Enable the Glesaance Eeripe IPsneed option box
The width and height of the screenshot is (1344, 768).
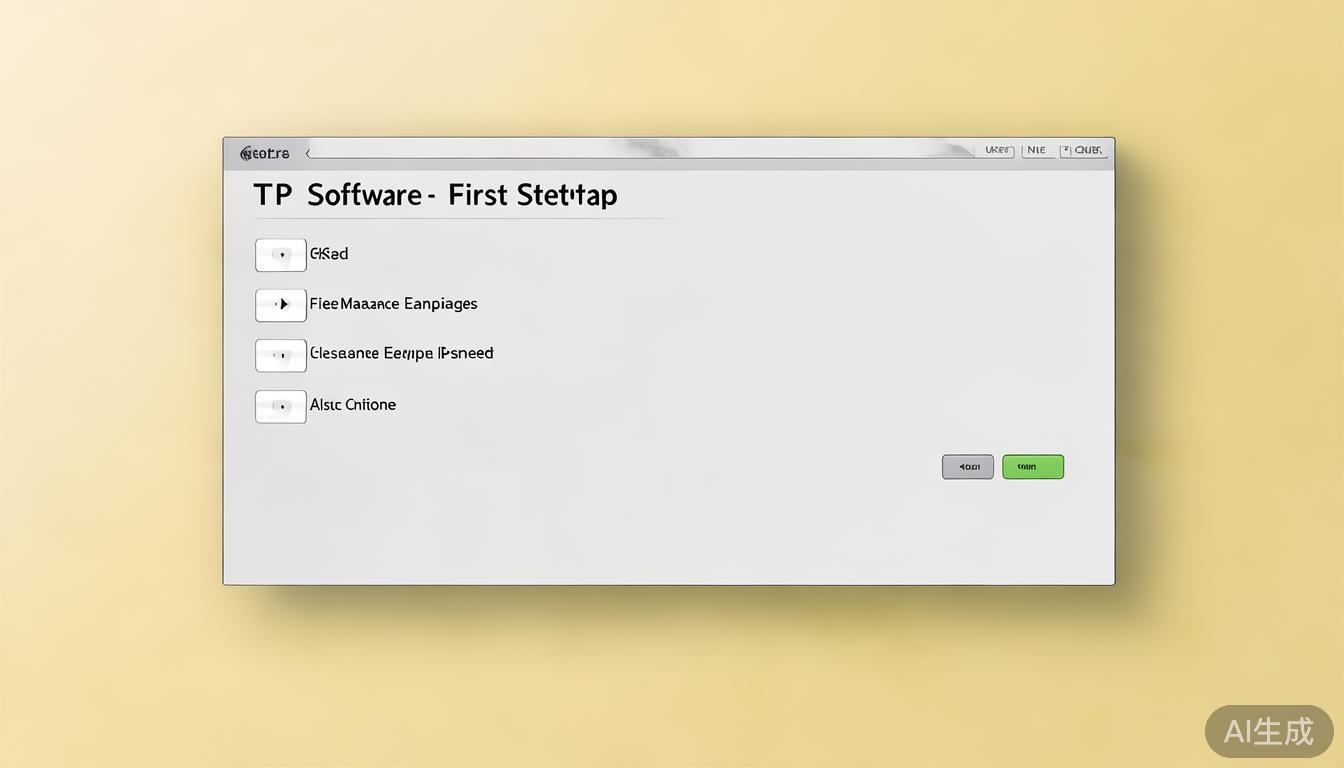click(x=281, y=355)
